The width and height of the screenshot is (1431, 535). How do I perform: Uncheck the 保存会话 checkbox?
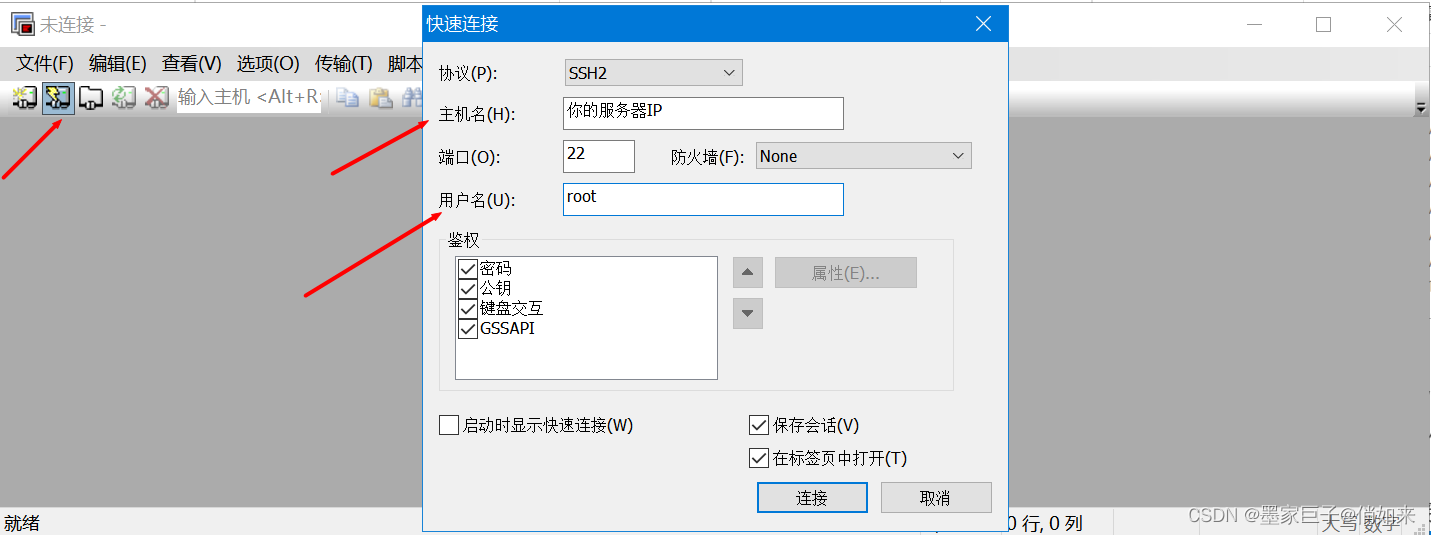pos(759,425)
